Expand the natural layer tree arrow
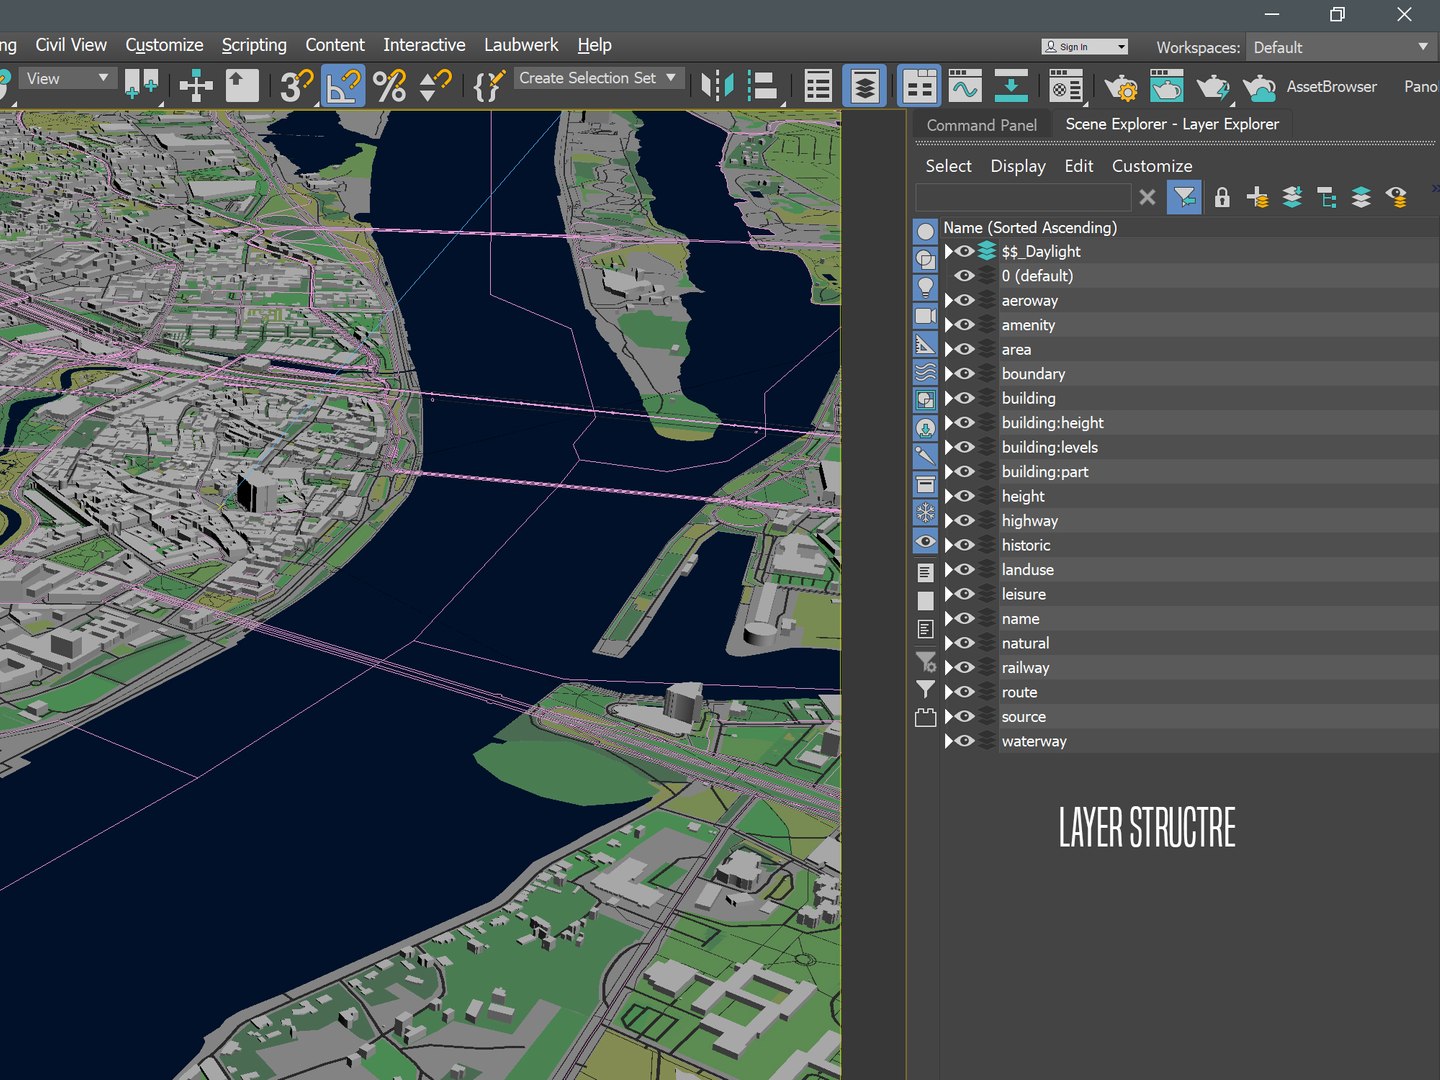Image resolution: width=1440 pixels, height=1080 pixels. click(948, 643)
